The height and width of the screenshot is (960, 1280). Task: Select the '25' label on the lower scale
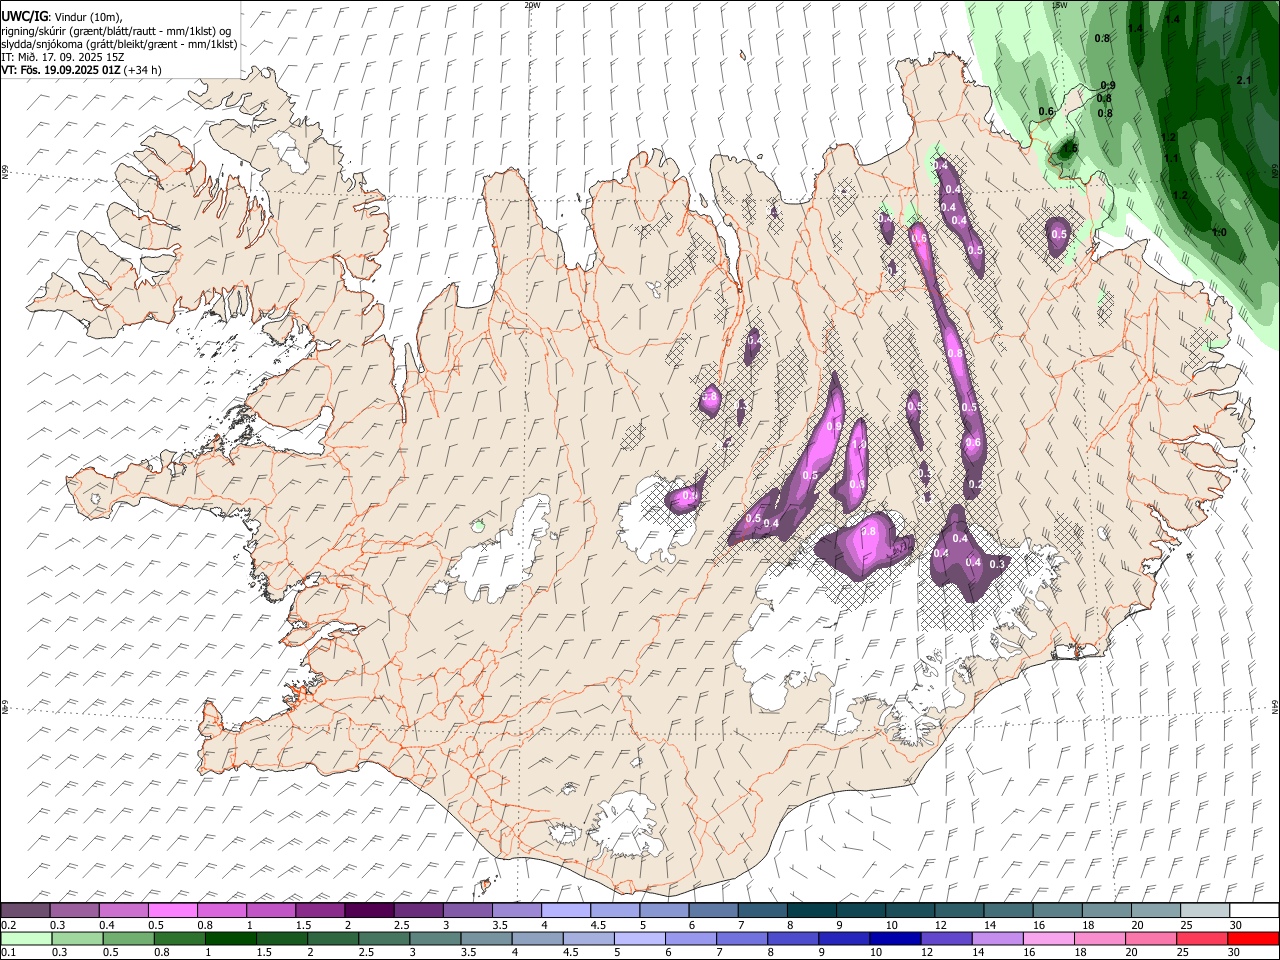click(1183, 953)
